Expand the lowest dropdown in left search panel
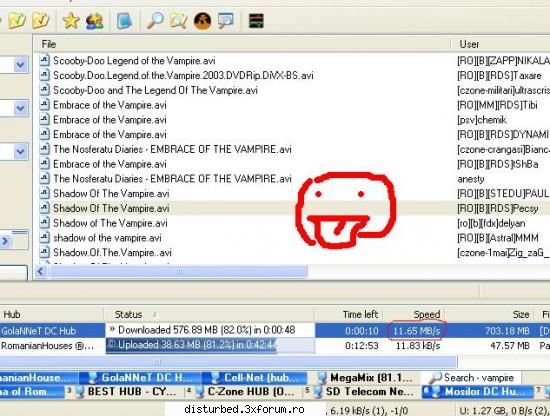This screenshot has width=550, height=416. [20, 152]
